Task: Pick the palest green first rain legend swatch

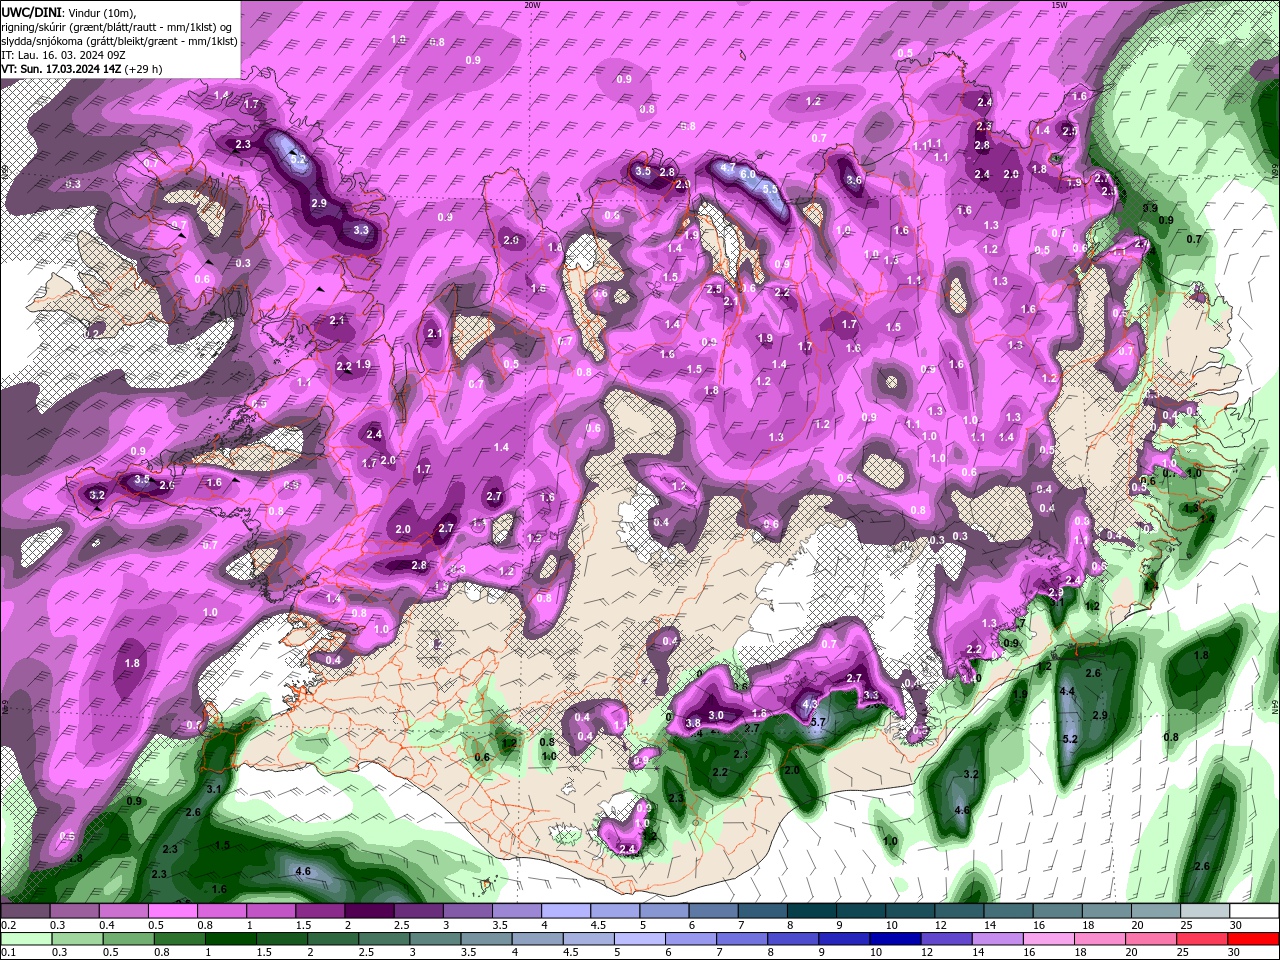Action: 25,939
